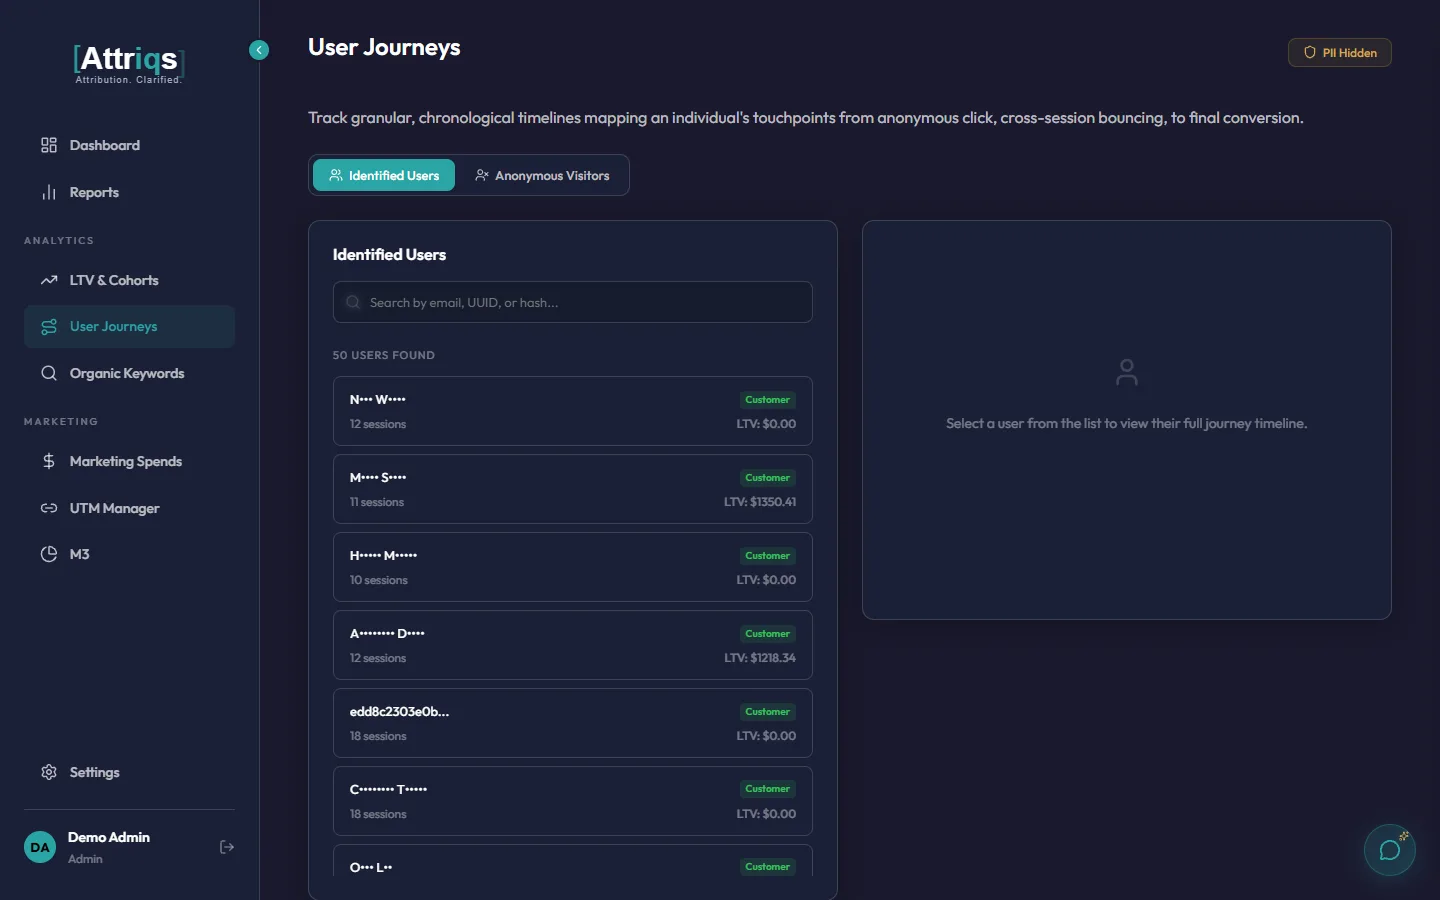Screen dimensions: 1440x900
Task: Select user edd8c2303e0b from the list
Action: tap(572, 723)
